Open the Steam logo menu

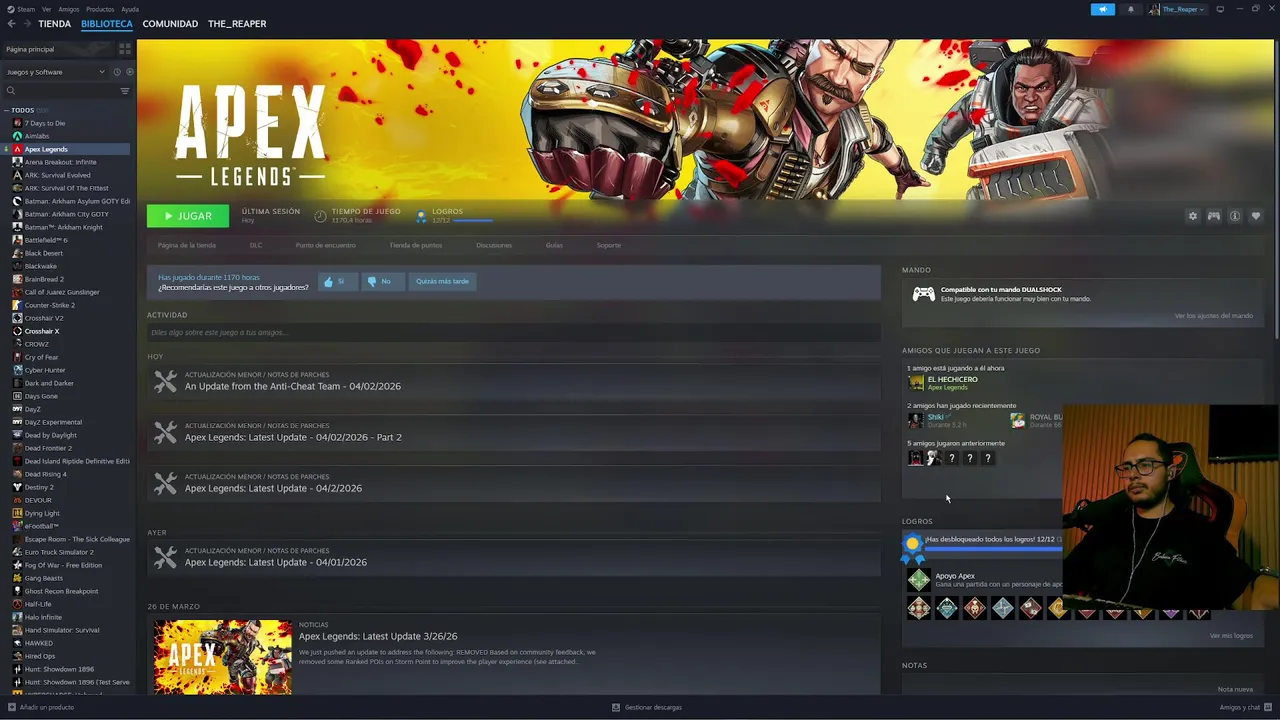tap(21, 9)
